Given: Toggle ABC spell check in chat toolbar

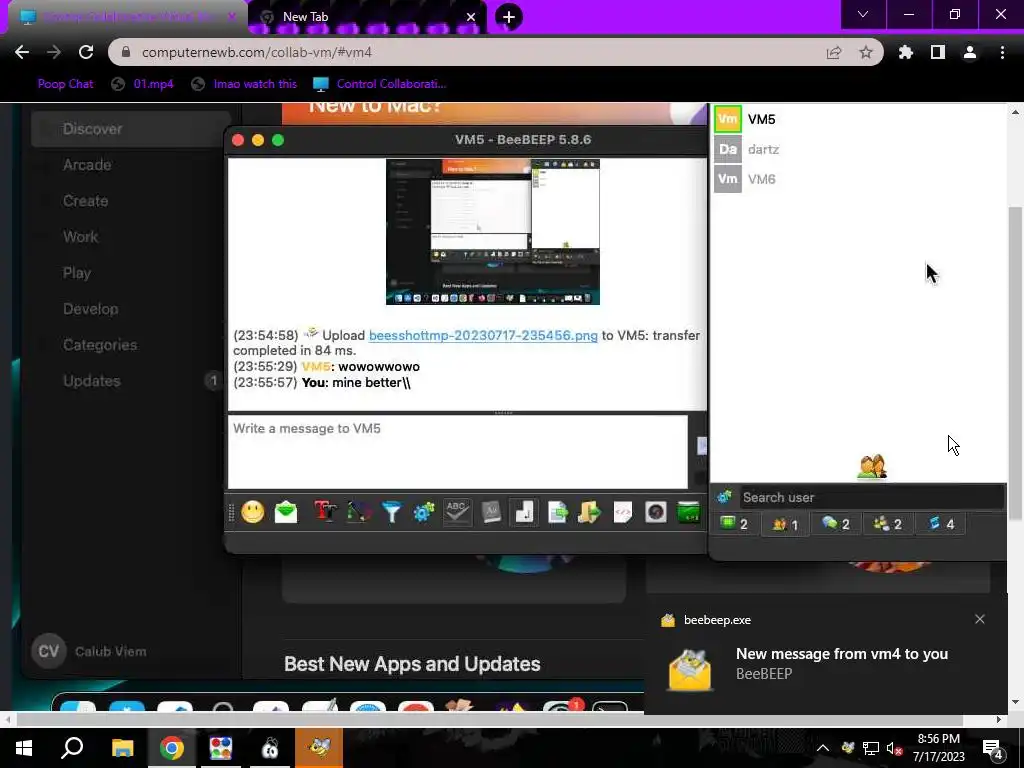Looking at the screenshot, I should [x=457, y=512].
